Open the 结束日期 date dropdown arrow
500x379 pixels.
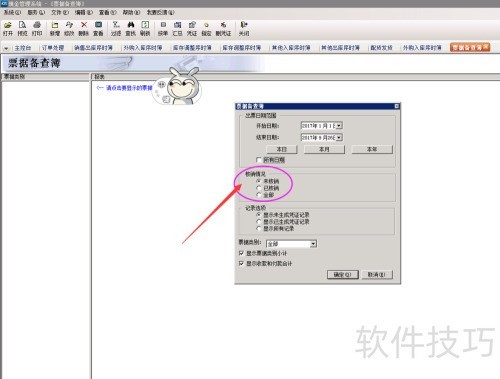pos(339,137)
